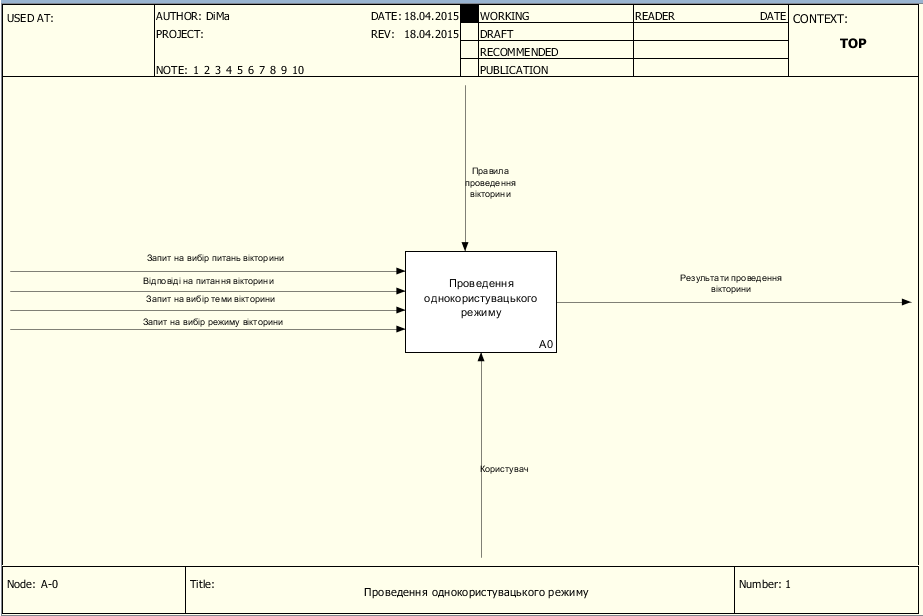Click the Node: A-0 footer cell
The width and height of the screenshot is (923, 616).
tap(94, 589)
